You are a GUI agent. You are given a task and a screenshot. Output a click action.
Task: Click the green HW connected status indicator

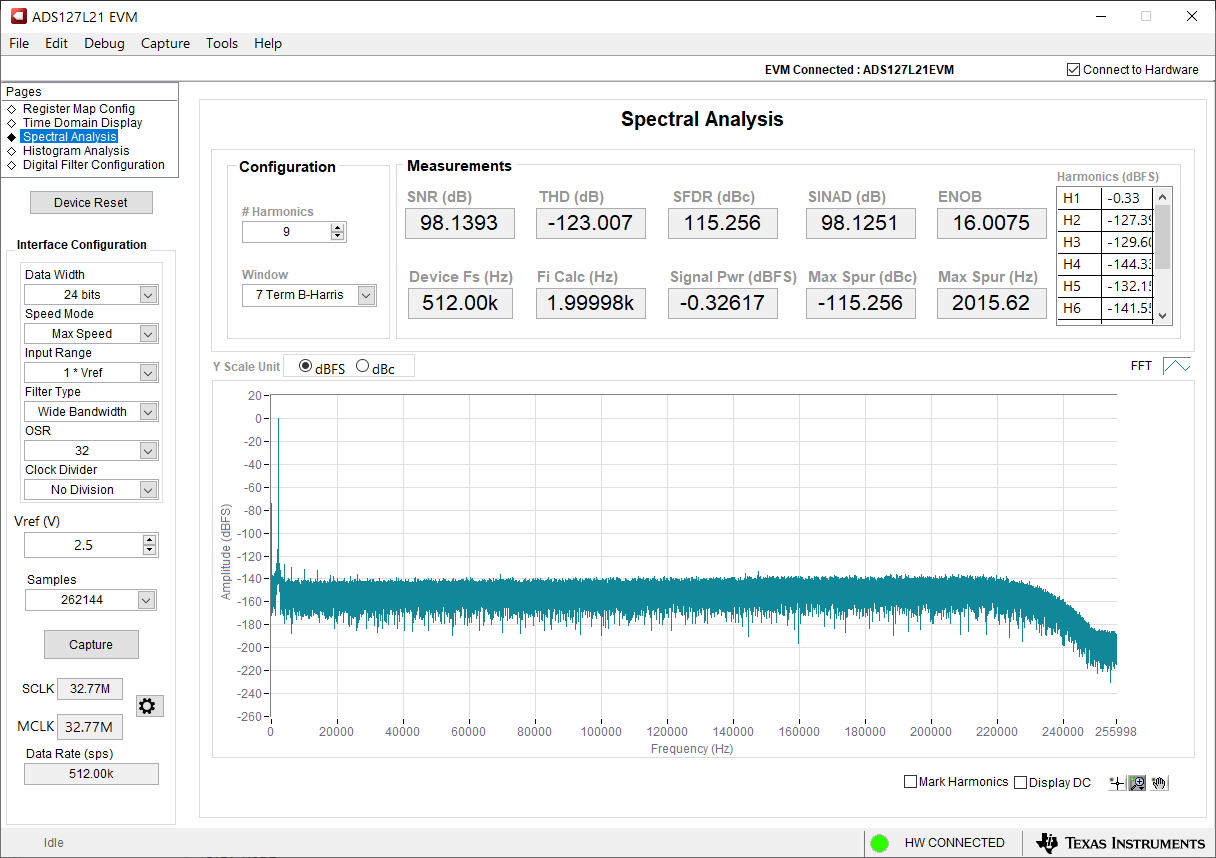[879, 843]
